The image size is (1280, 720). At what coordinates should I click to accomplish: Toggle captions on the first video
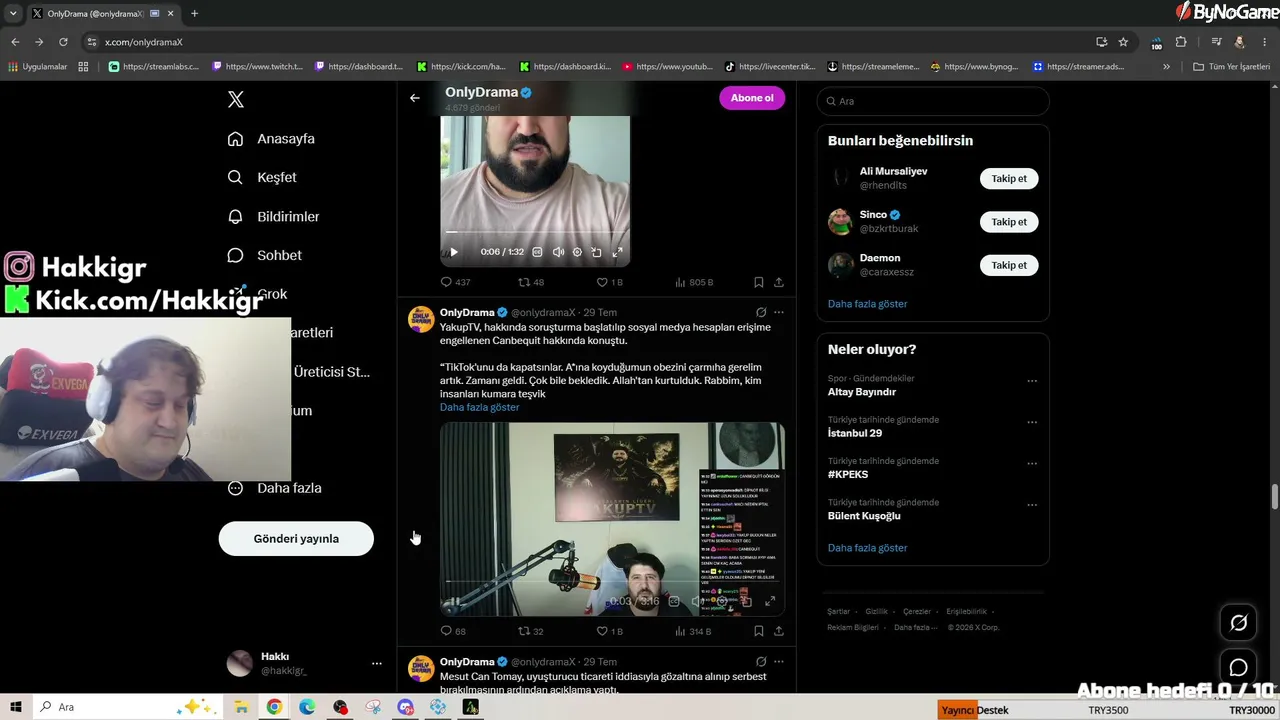click(537, 252)
